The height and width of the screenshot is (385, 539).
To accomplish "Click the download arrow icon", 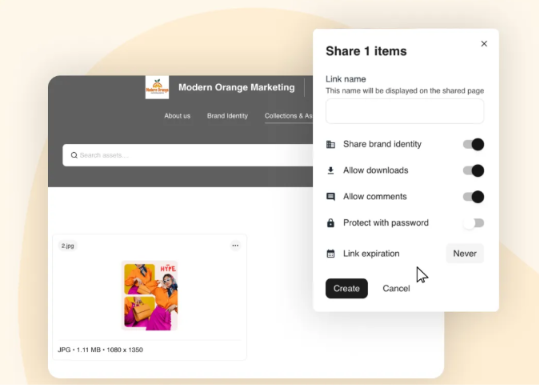I will point(330,170).
